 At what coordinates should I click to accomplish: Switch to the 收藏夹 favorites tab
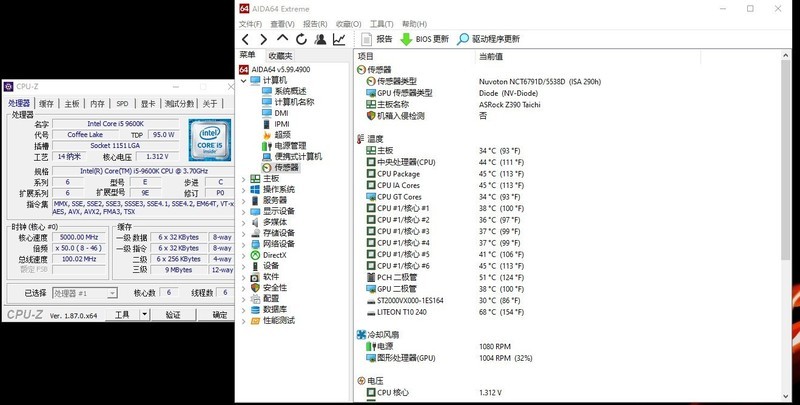(281, 56)
